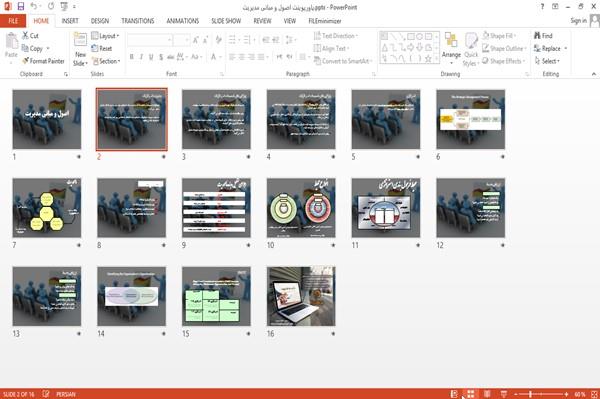Open the Layout dropdown

click(x=105, y=36)
